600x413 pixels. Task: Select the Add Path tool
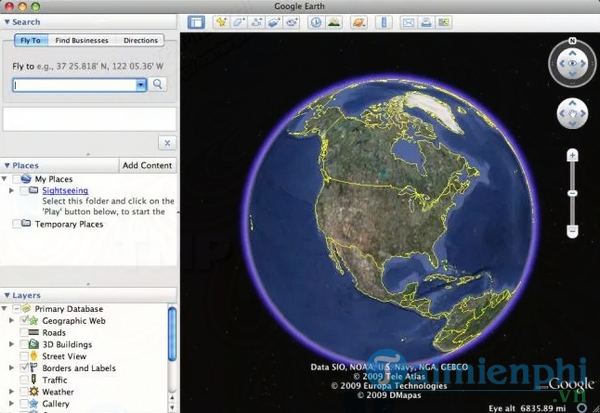[x=256, y=22]
